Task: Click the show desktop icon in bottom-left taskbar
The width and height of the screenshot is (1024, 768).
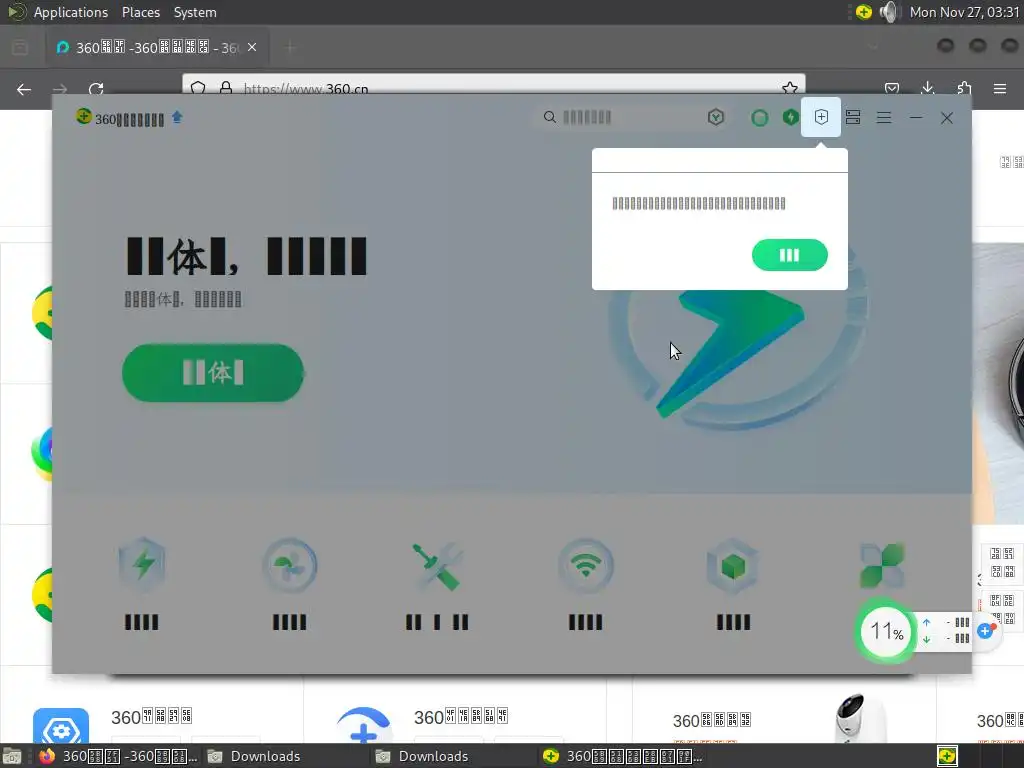Action: tap(12, 756)
